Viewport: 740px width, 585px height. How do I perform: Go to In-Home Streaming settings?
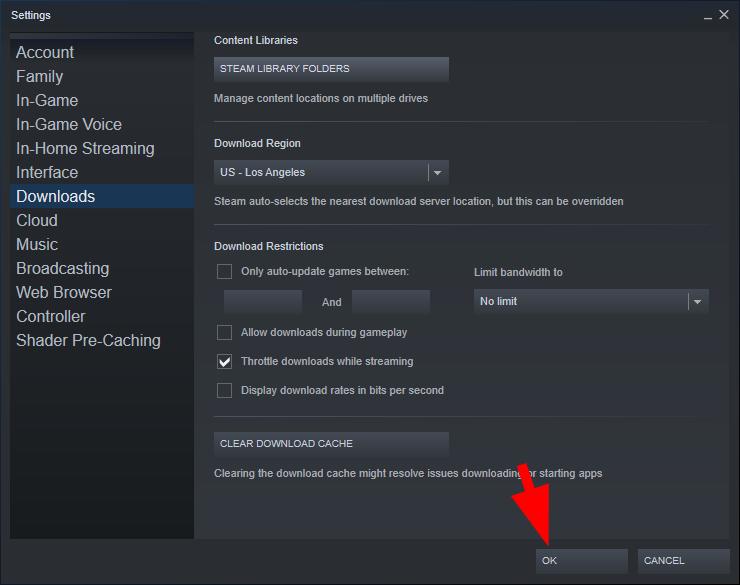[102, 149]
